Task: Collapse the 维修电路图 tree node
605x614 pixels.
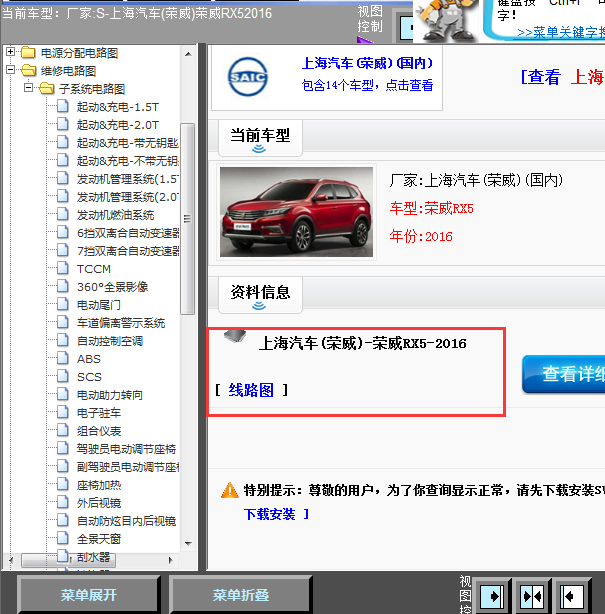Action: tap(11, 71)
